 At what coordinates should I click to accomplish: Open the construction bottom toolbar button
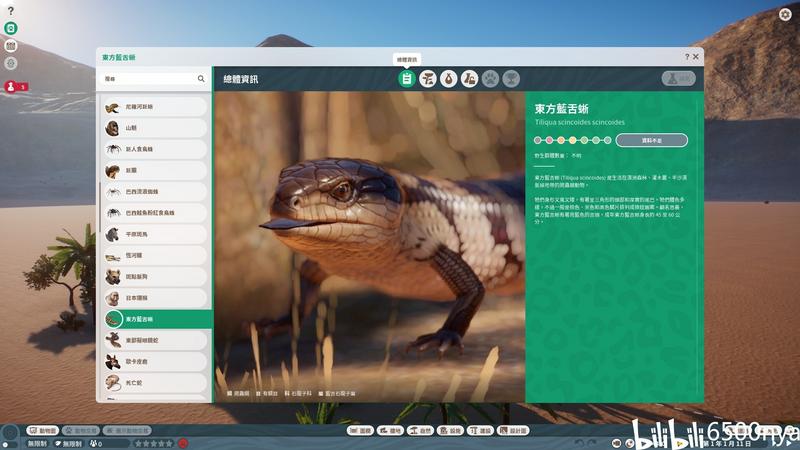tap(481, 431)
